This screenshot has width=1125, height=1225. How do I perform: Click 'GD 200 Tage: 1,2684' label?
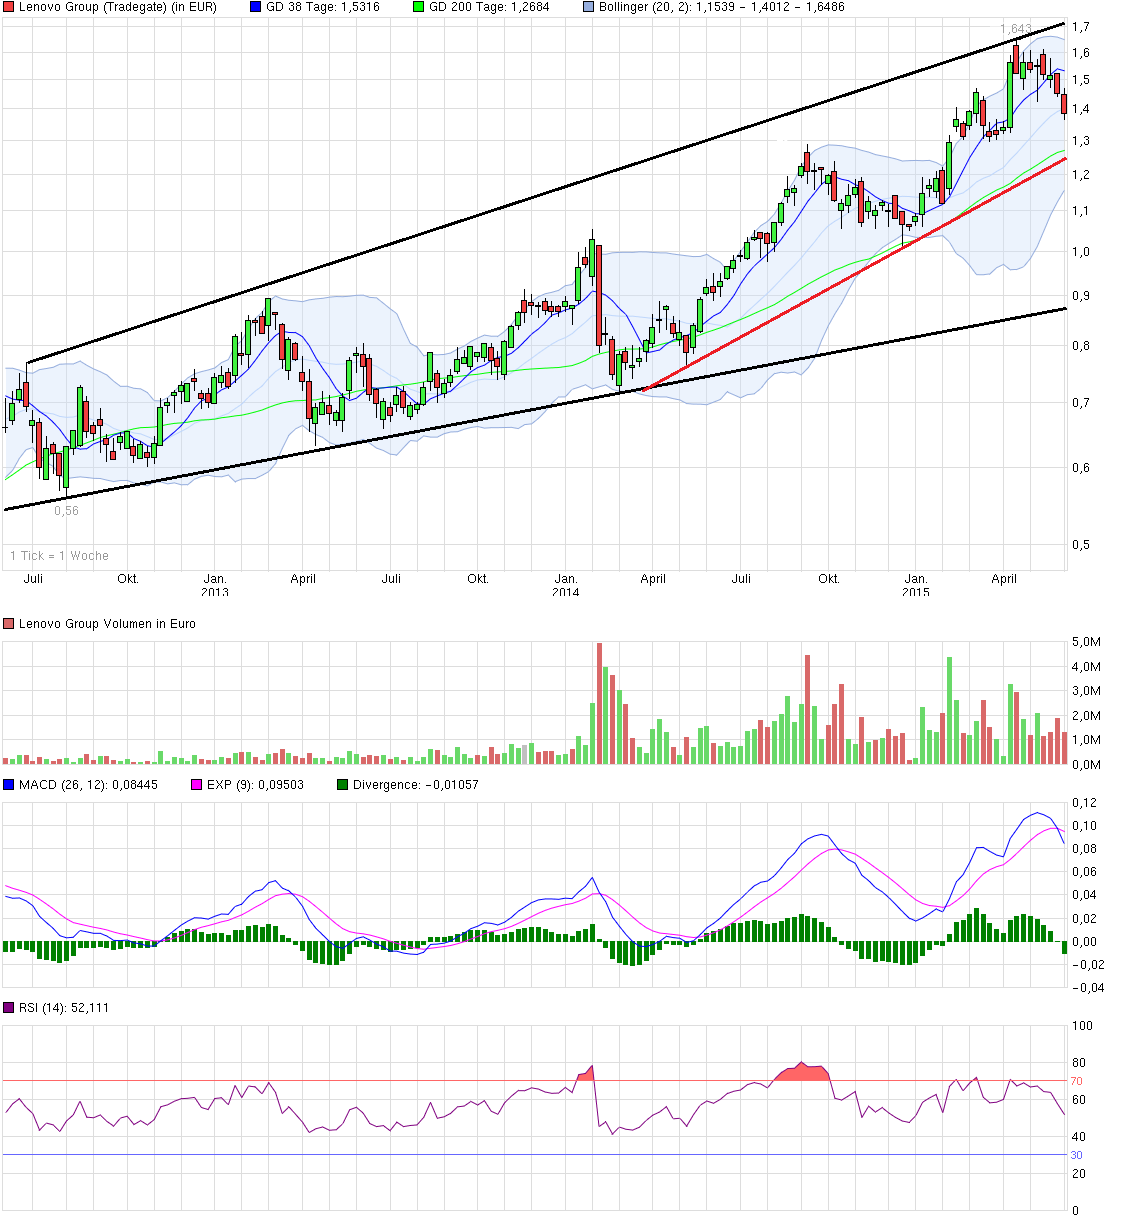click(x=489, y=7)
